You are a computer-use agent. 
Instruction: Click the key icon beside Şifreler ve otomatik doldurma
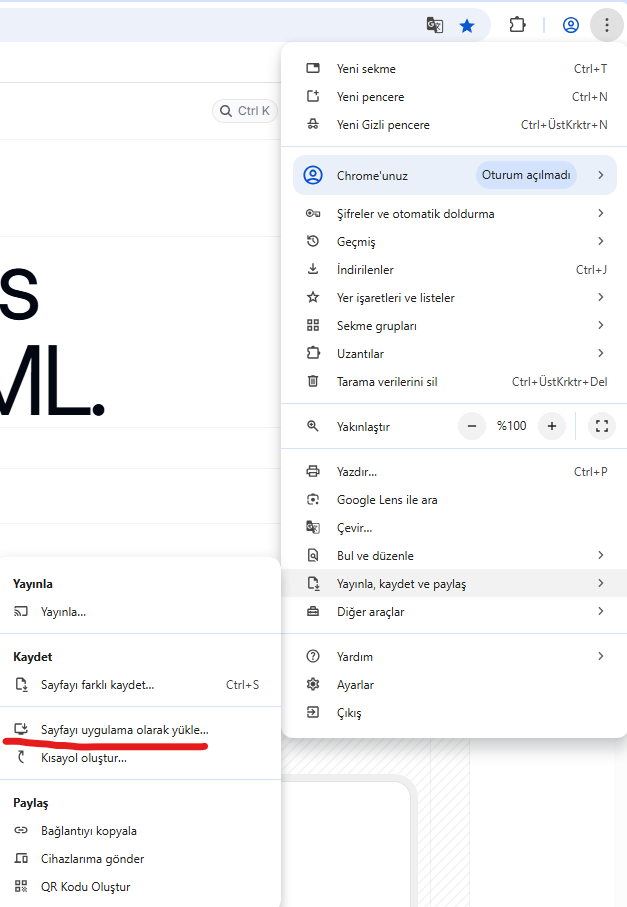(313, 213)
